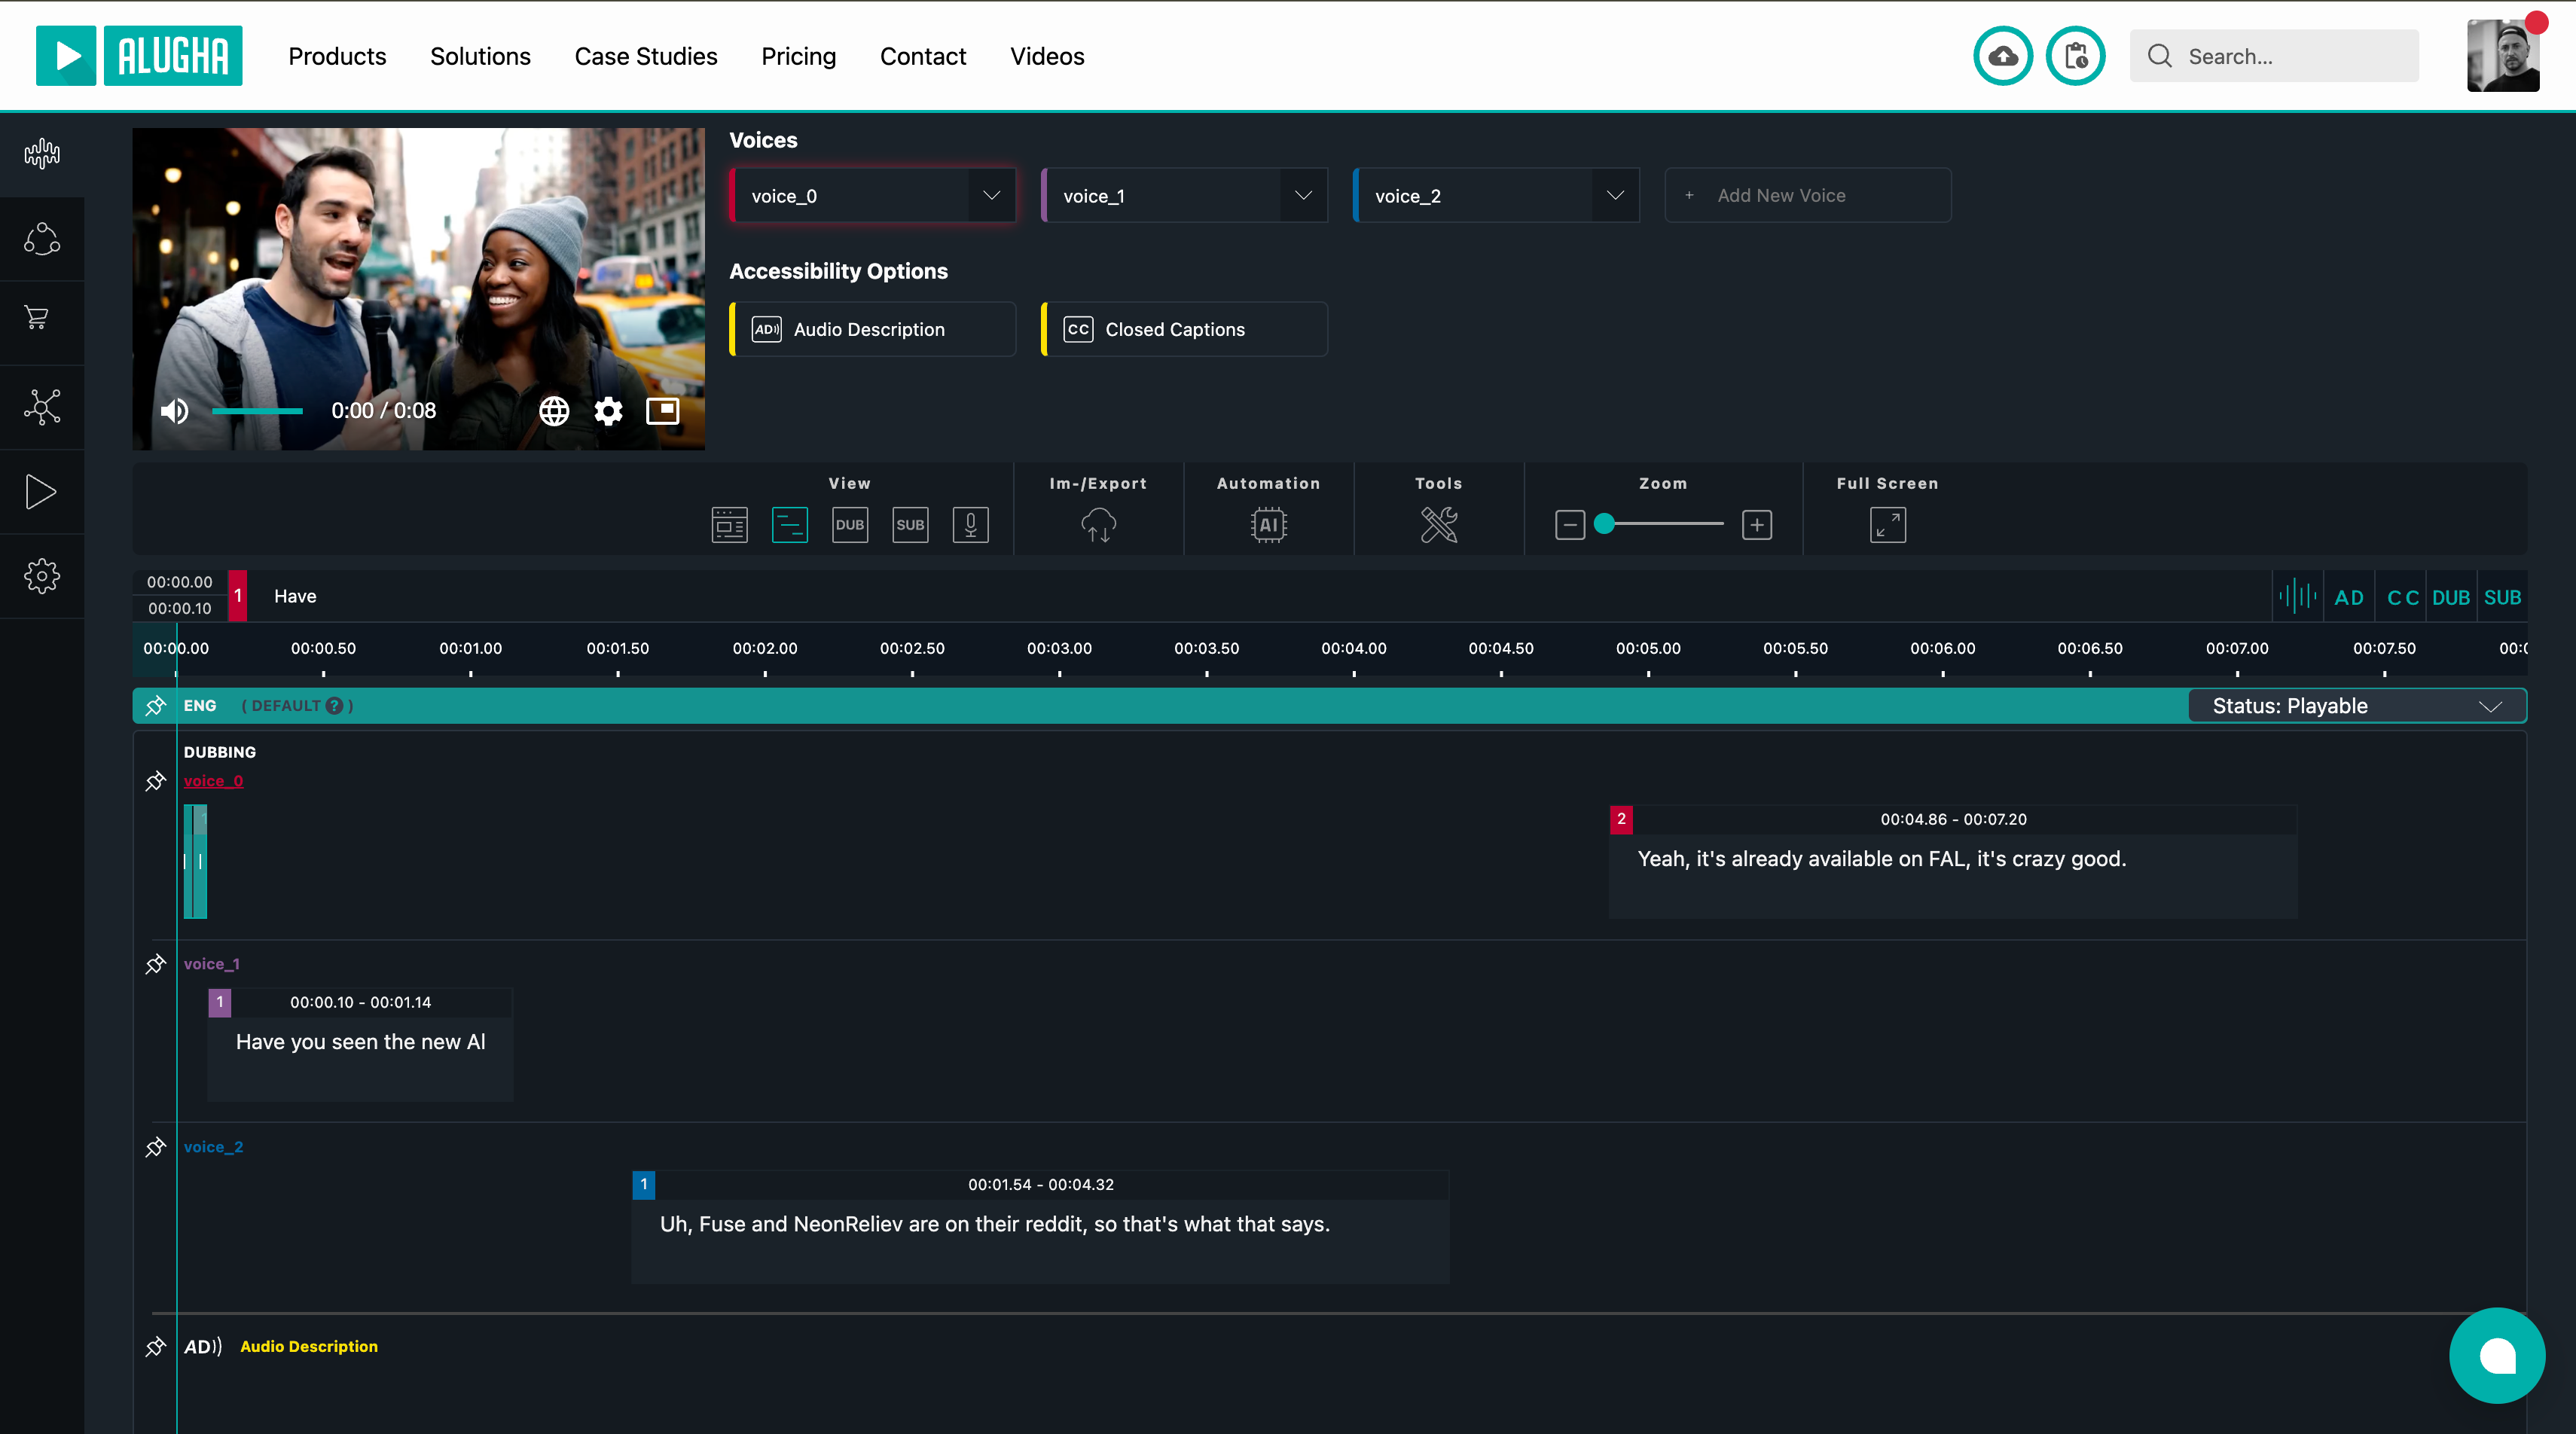2576x1434 pixels.
Task: Toggle the CC track filter
Action: click(x=2402, y=597)
